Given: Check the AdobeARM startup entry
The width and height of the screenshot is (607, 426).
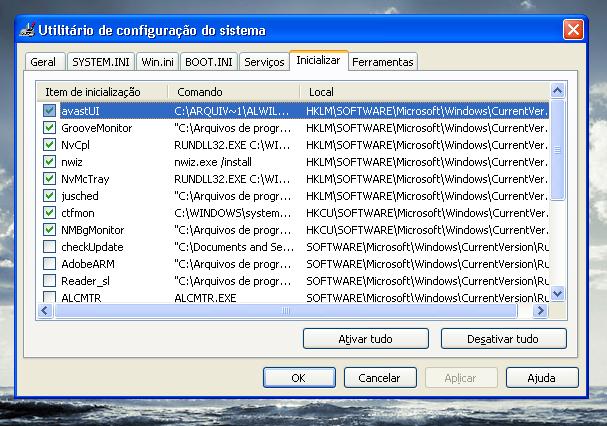Looking at the screenshot, I should click(x=50, y=264).
